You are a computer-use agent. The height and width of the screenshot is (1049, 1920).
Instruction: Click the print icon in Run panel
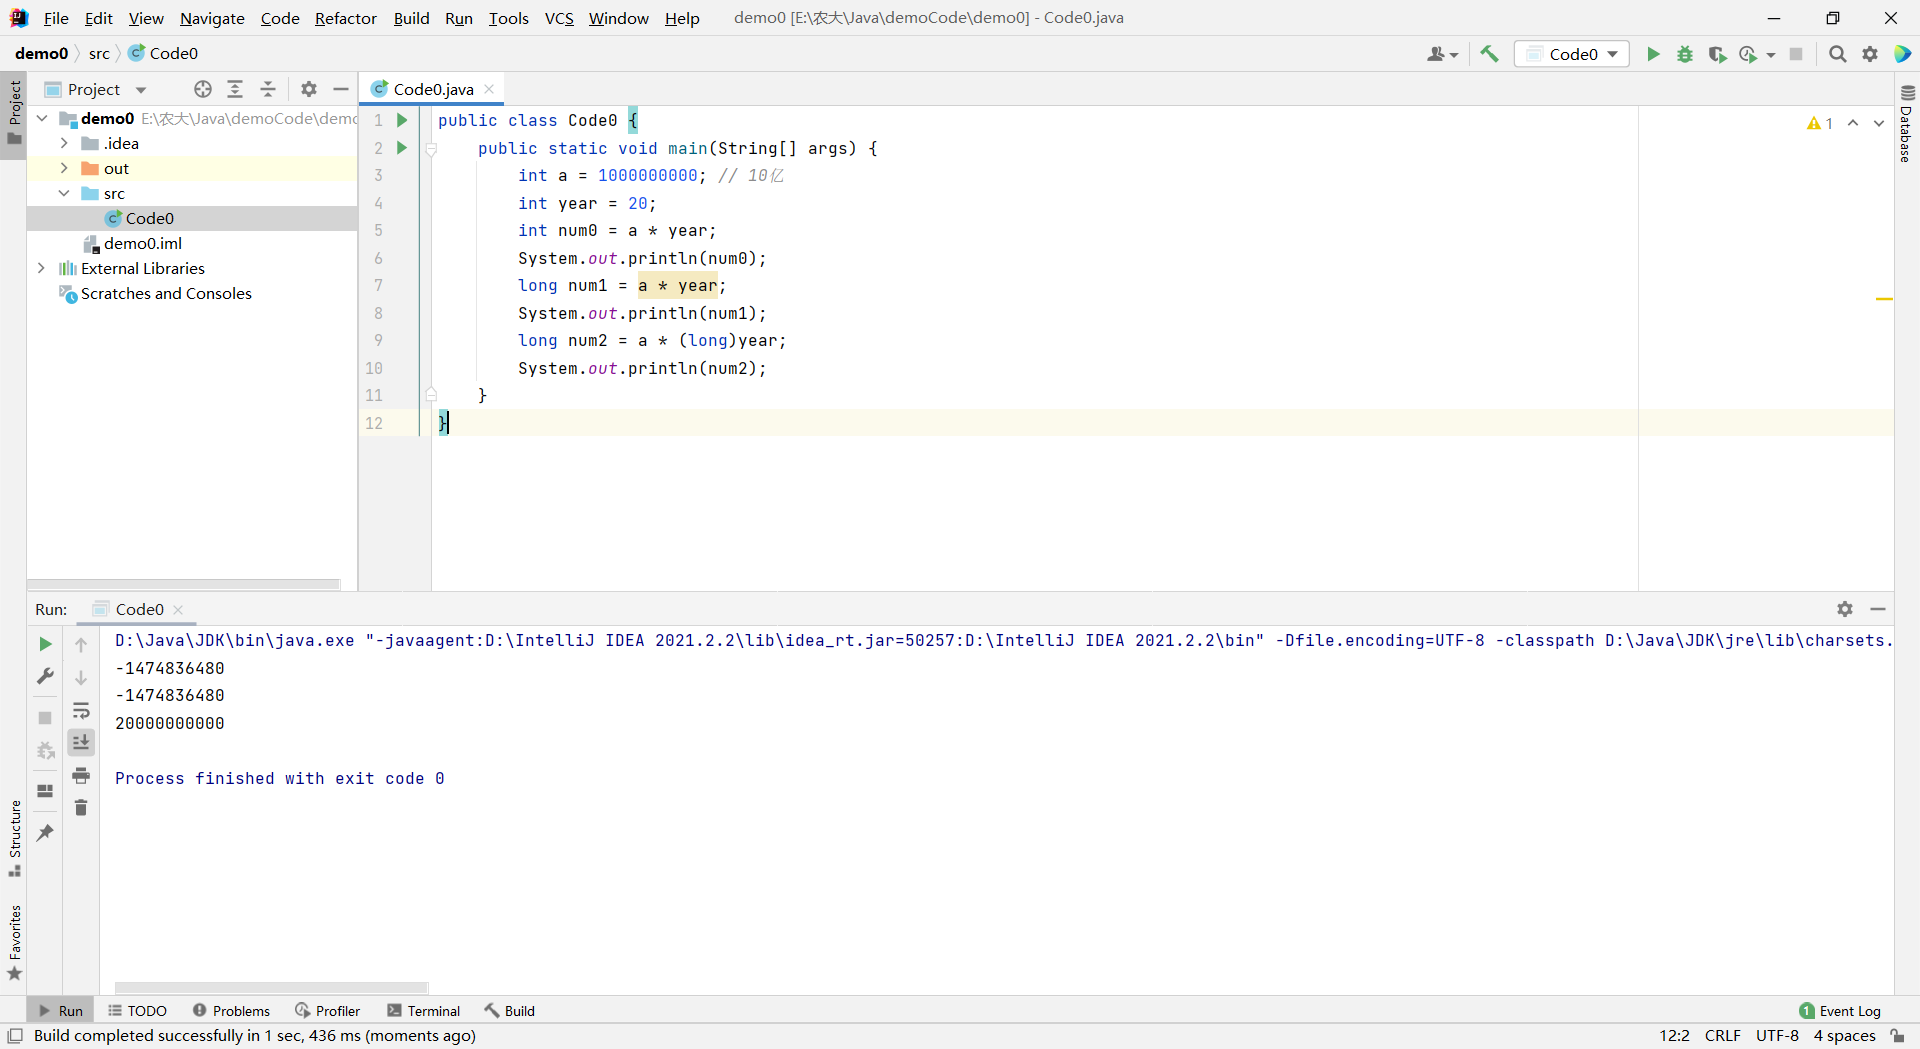81,775
